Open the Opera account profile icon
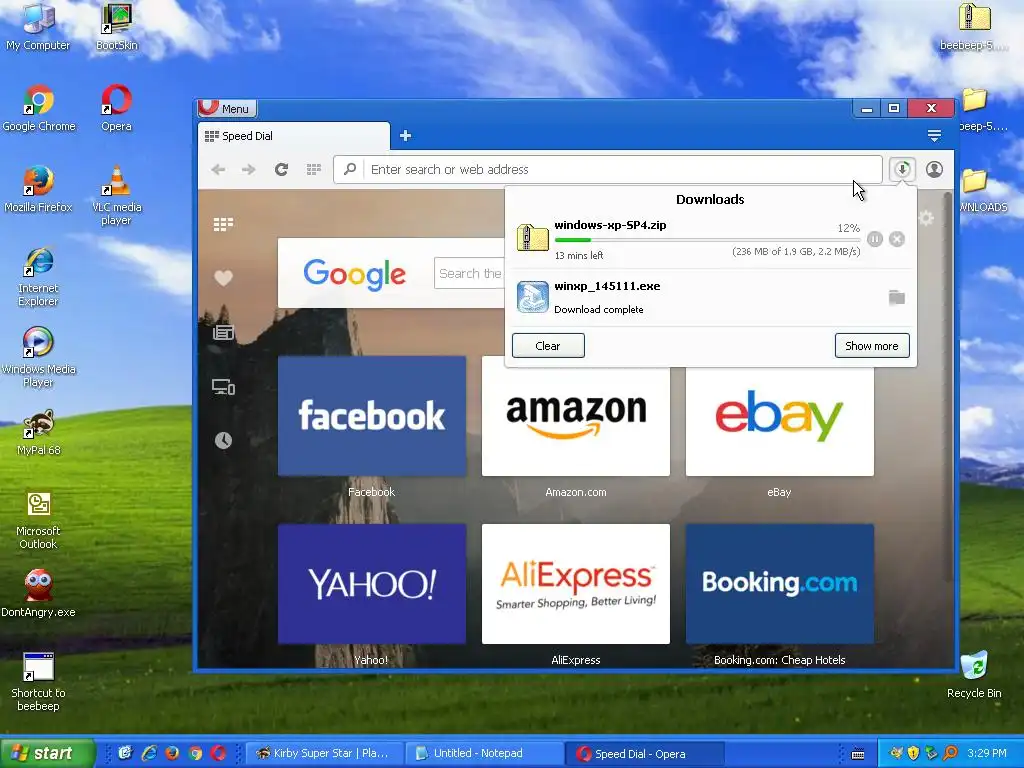The width and height of the screenshot is (1024, 768). click(935, 170)
